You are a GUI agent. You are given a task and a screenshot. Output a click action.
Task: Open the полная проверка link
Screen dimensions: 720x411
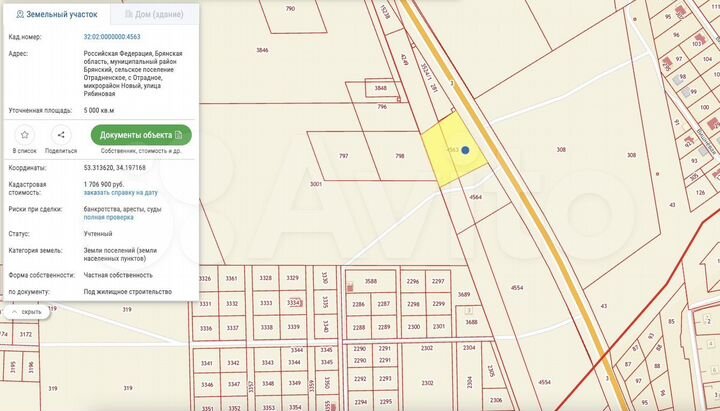point(108,217)
